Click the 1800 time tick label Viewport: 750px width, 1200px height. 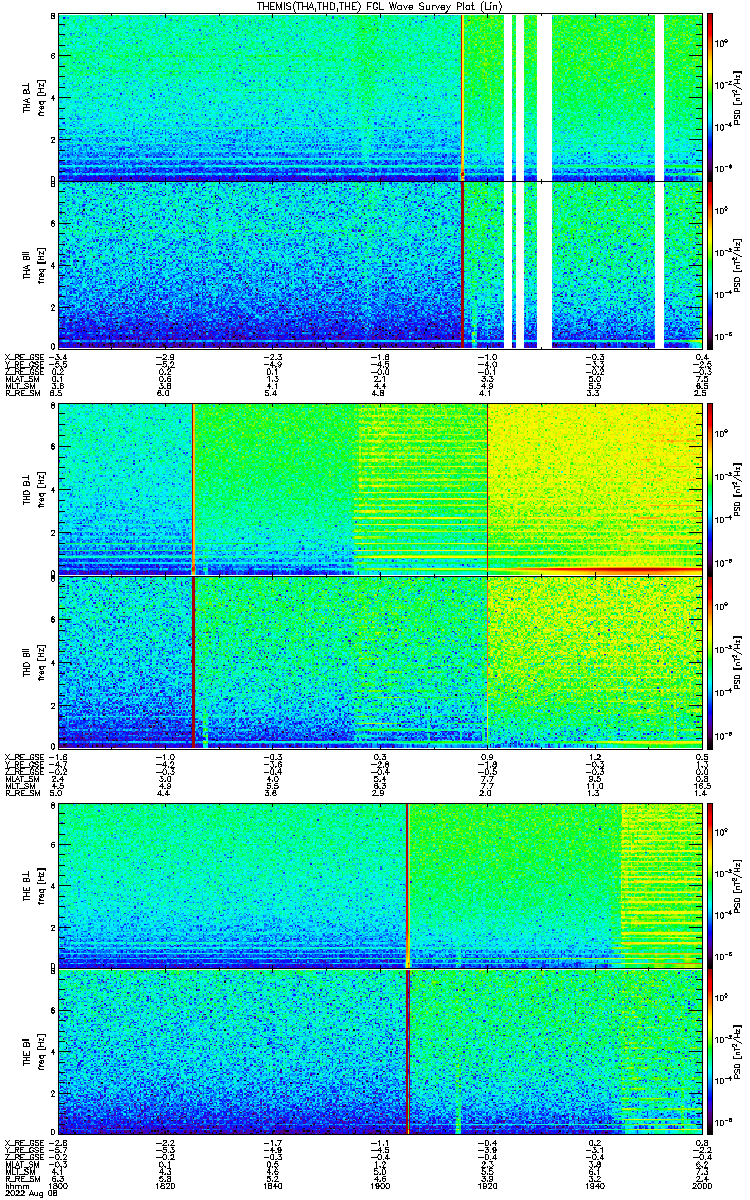click(59, 1187)
